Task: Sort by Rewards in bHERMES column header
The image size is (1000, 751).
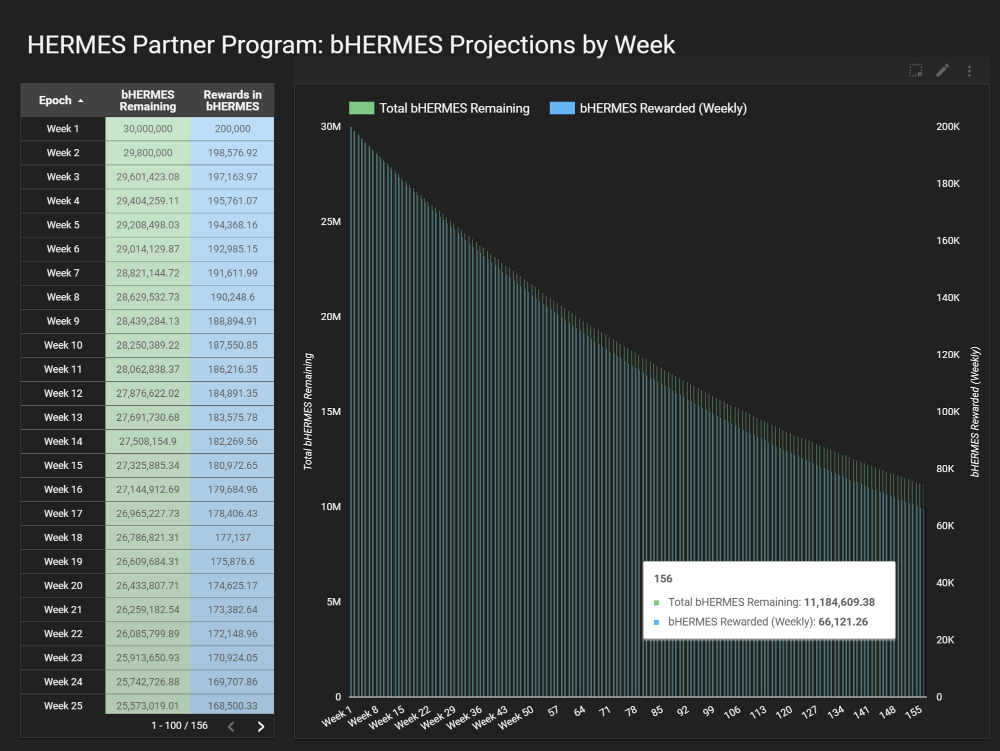Action: point(232,101)
